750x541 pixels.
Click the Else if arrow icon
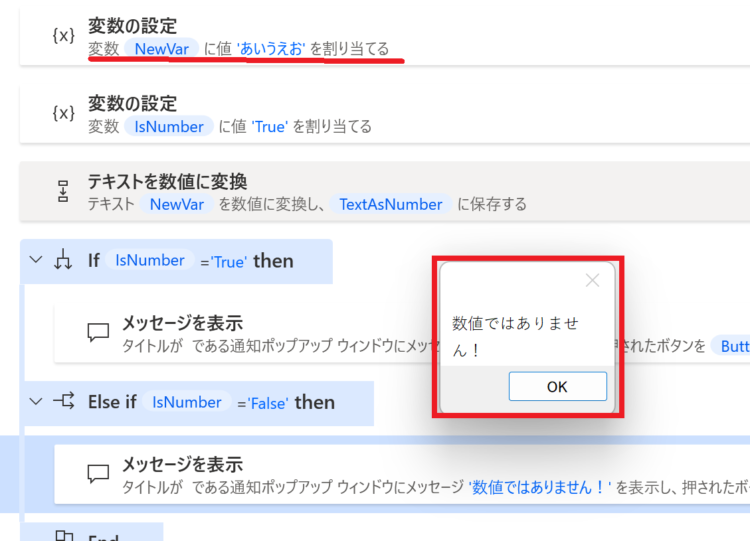[x=64, y=401]
